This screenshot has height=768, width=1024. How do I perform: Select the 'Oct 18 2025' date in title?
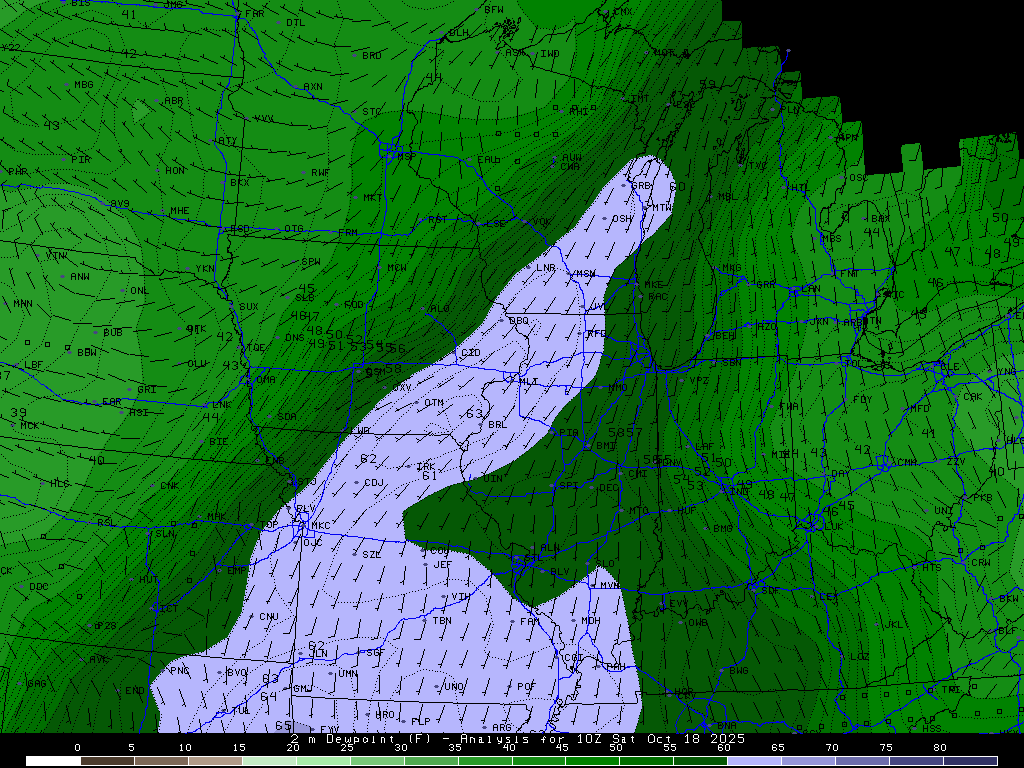[696, 739]
